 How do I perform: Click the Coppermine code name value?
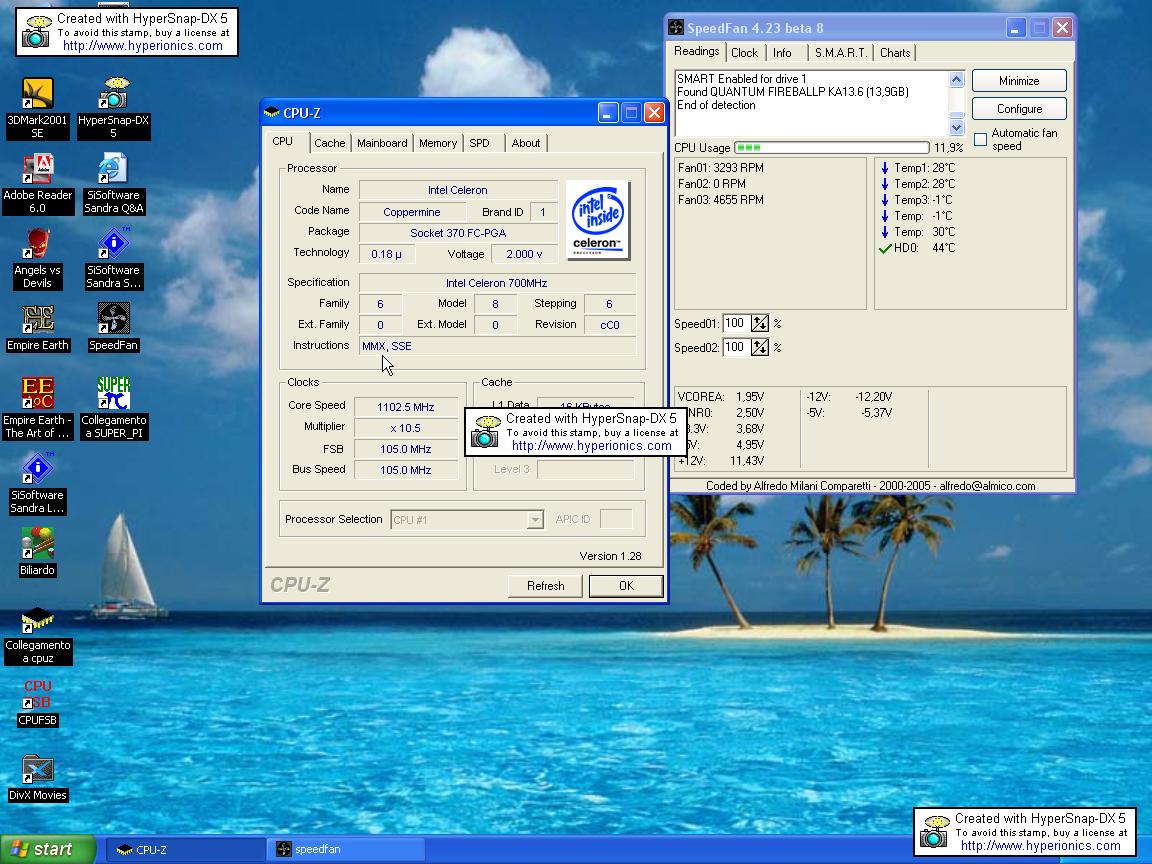point(411,212)
